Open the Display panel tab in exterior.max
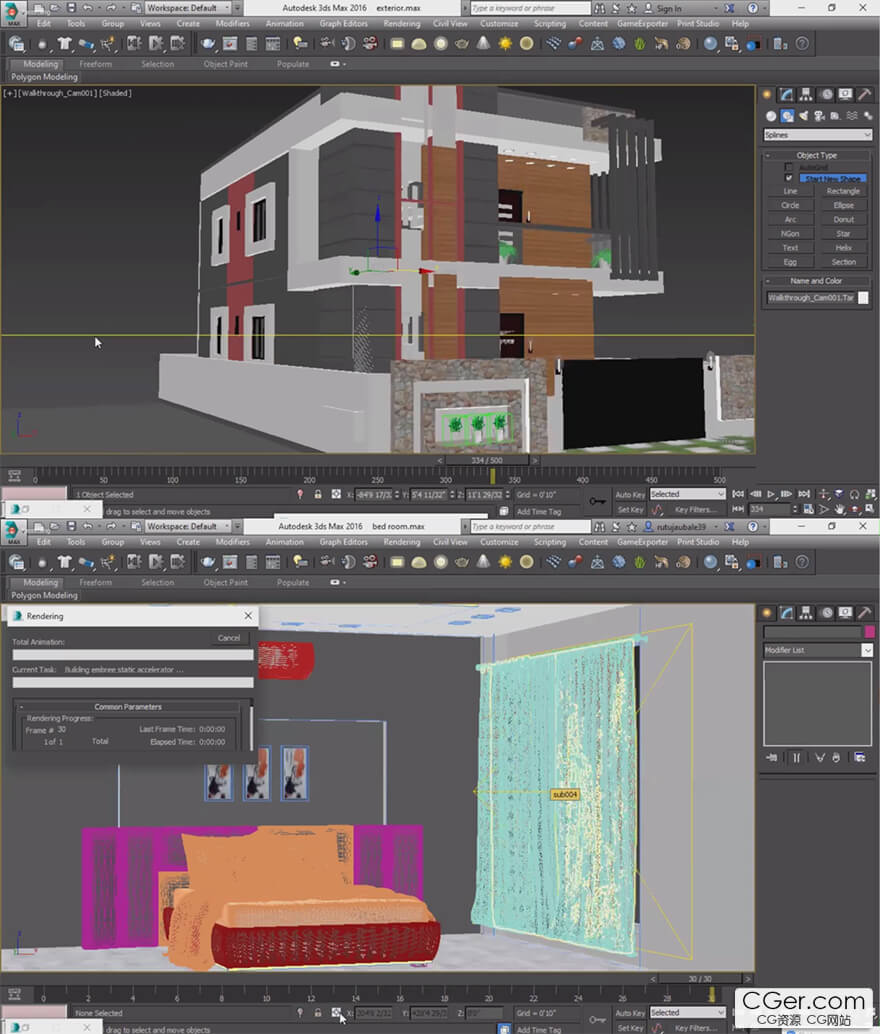The width and height of the screenshot is (880, 1034). coord(845,94)
